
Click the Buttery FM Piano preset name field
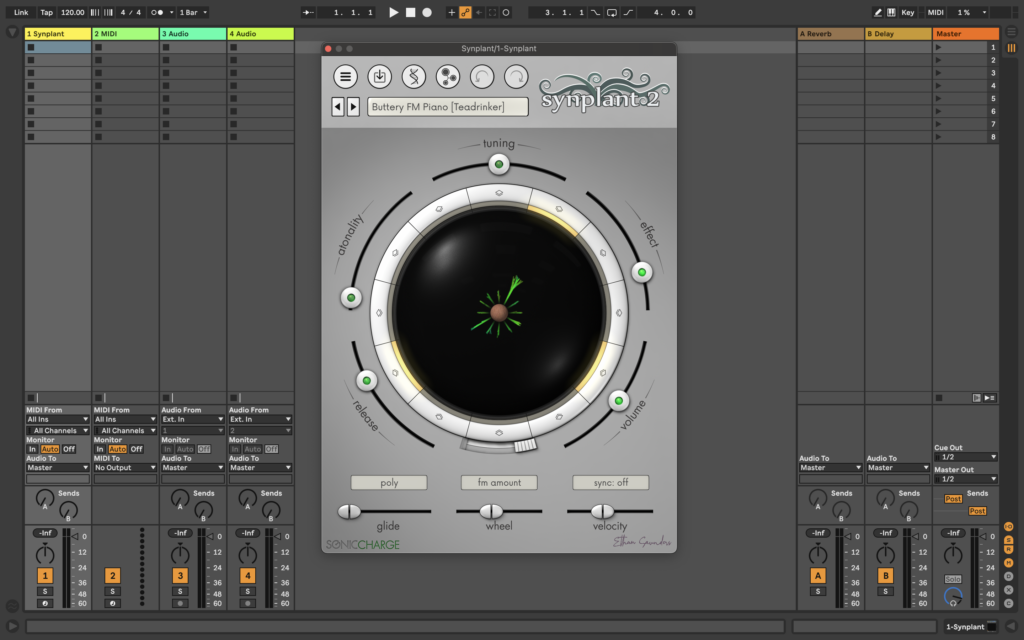click(x=448, y=106)
